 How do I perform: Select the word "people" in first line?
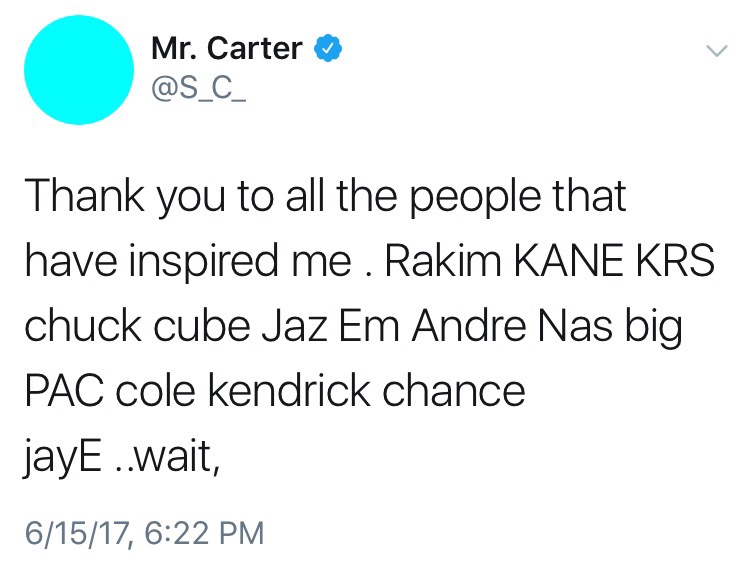click(x=475, y=197)
